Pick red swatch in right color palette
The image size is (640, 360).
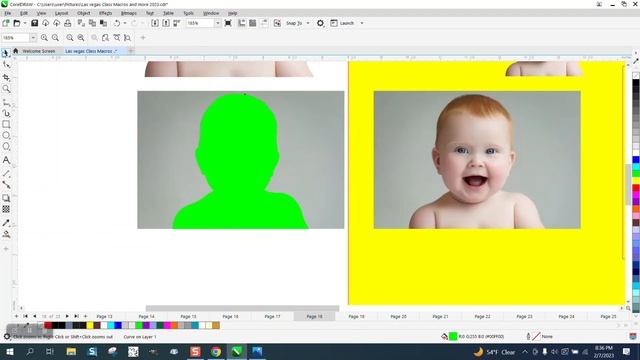(x=636, y=188)
